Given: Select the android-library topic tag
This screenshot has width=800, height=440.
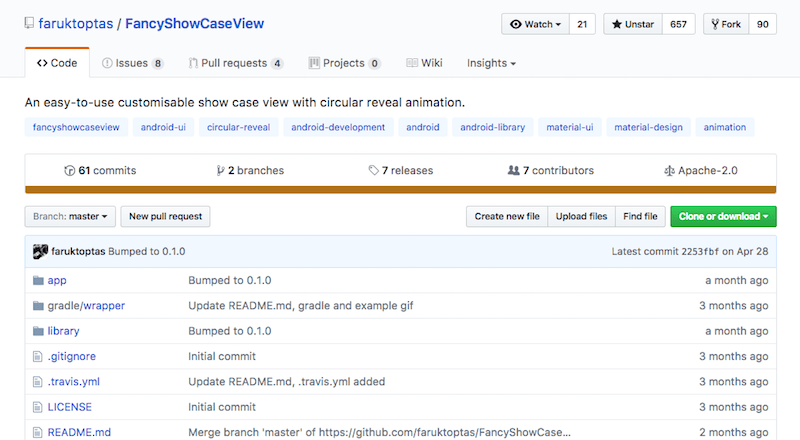Looking at the screenshot, I should 492,127.
